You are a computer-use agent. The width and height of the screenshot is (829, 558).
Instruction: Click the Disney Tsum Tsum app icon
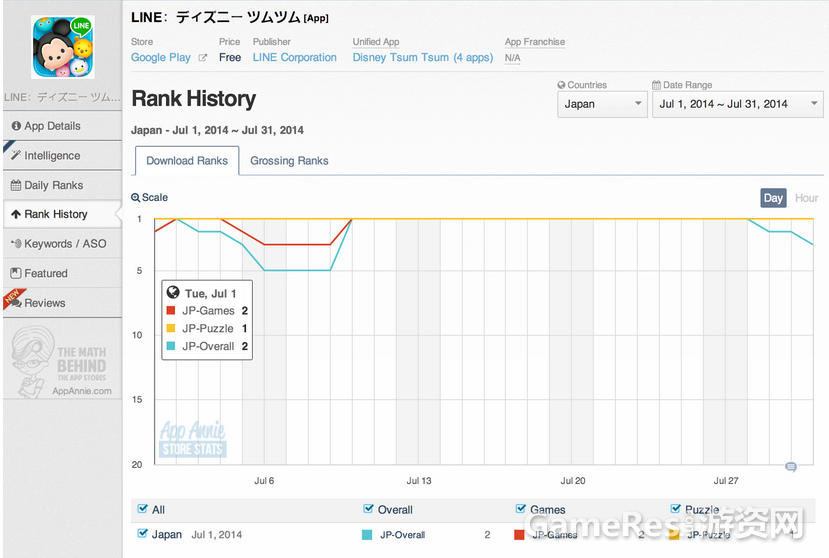click(x=63, y=47)
